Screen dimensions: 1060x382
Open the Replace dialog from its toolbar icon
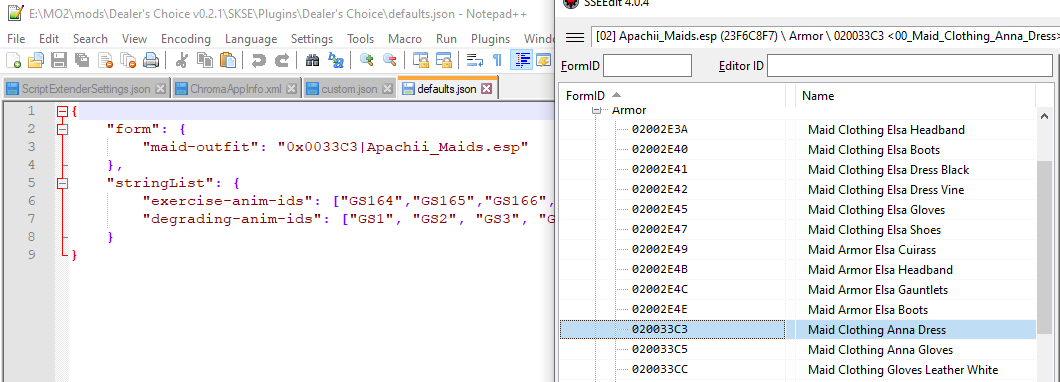tap(336, 60)
